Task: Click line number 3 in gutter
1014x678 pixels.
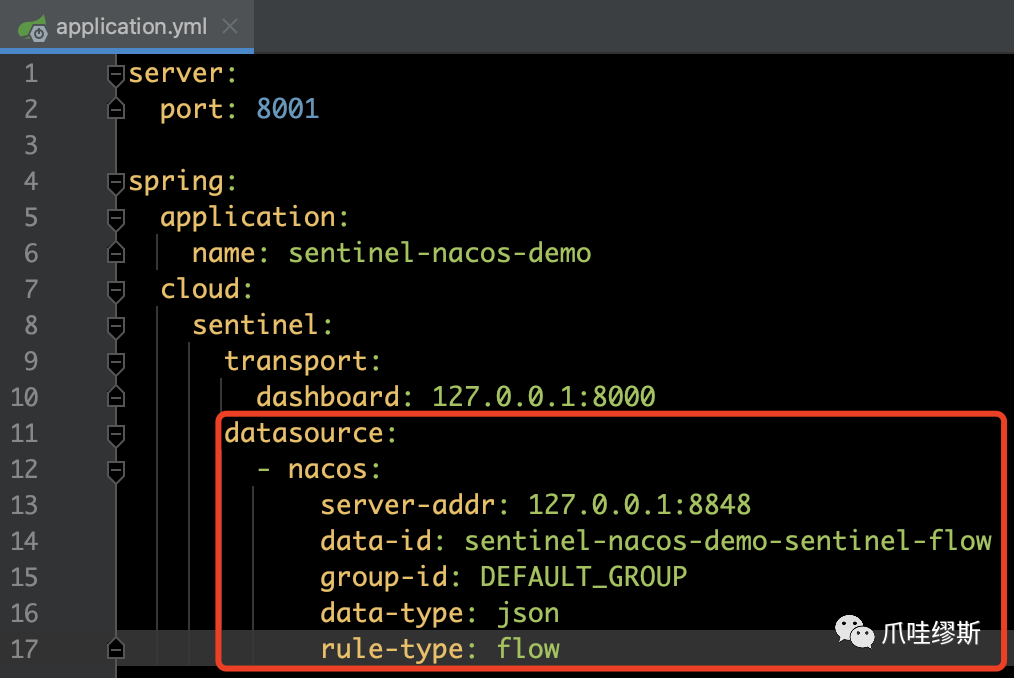Action: point(31,146)
